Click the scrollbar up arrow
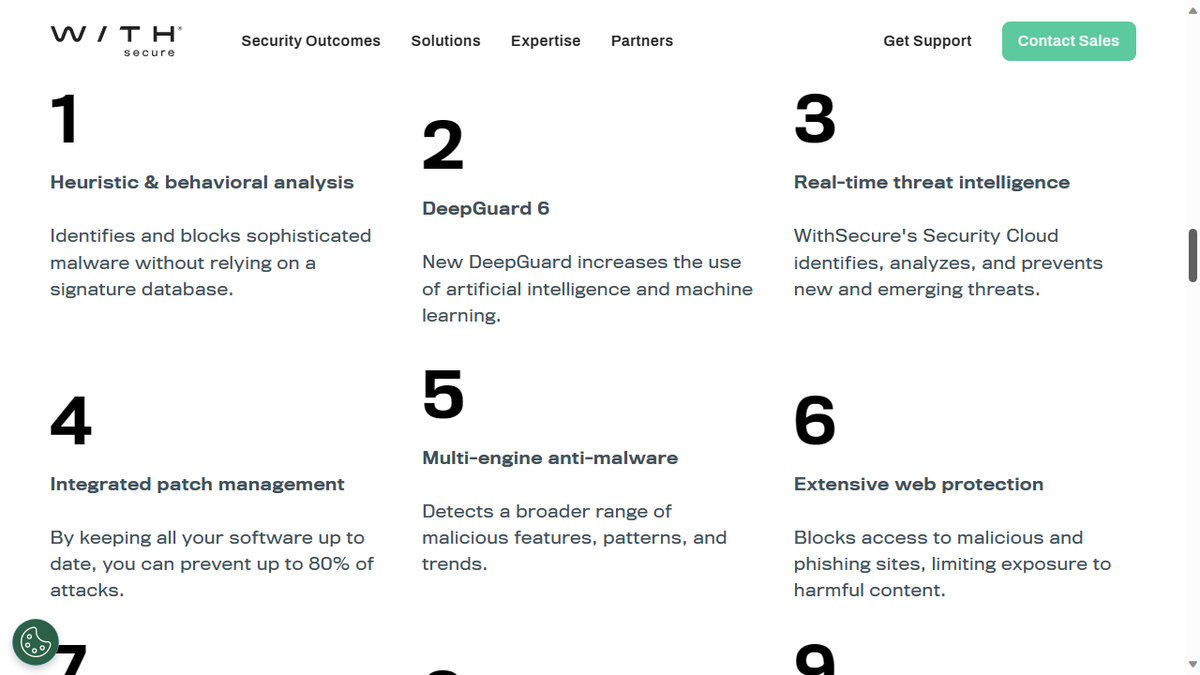 (1192, 8)
